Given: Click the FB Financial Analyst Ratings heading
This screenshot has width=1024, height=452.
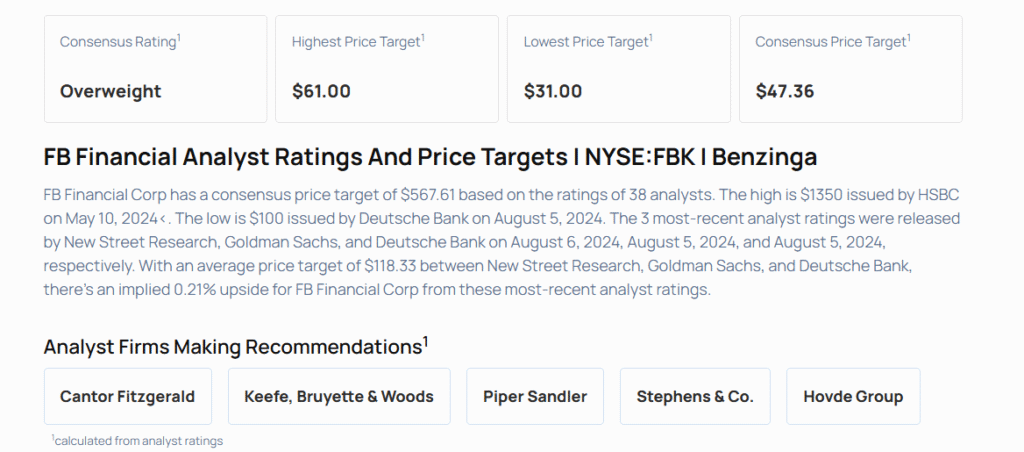Looking at the screenshot, I should point(430,157).
